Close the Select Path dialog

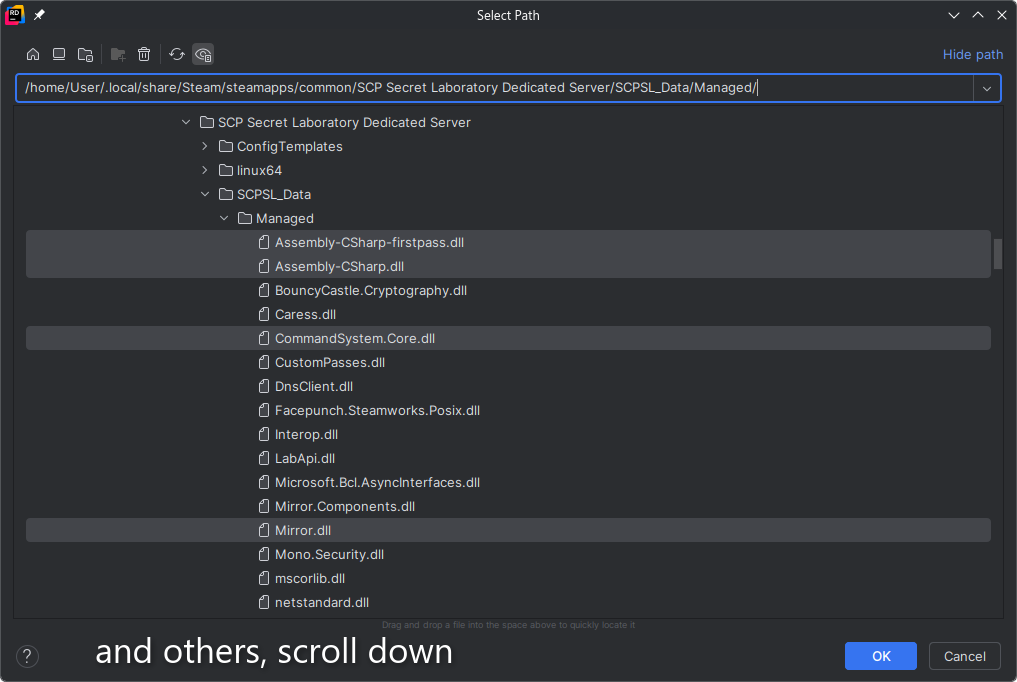pyautogui.click(x=1002, y=15)
